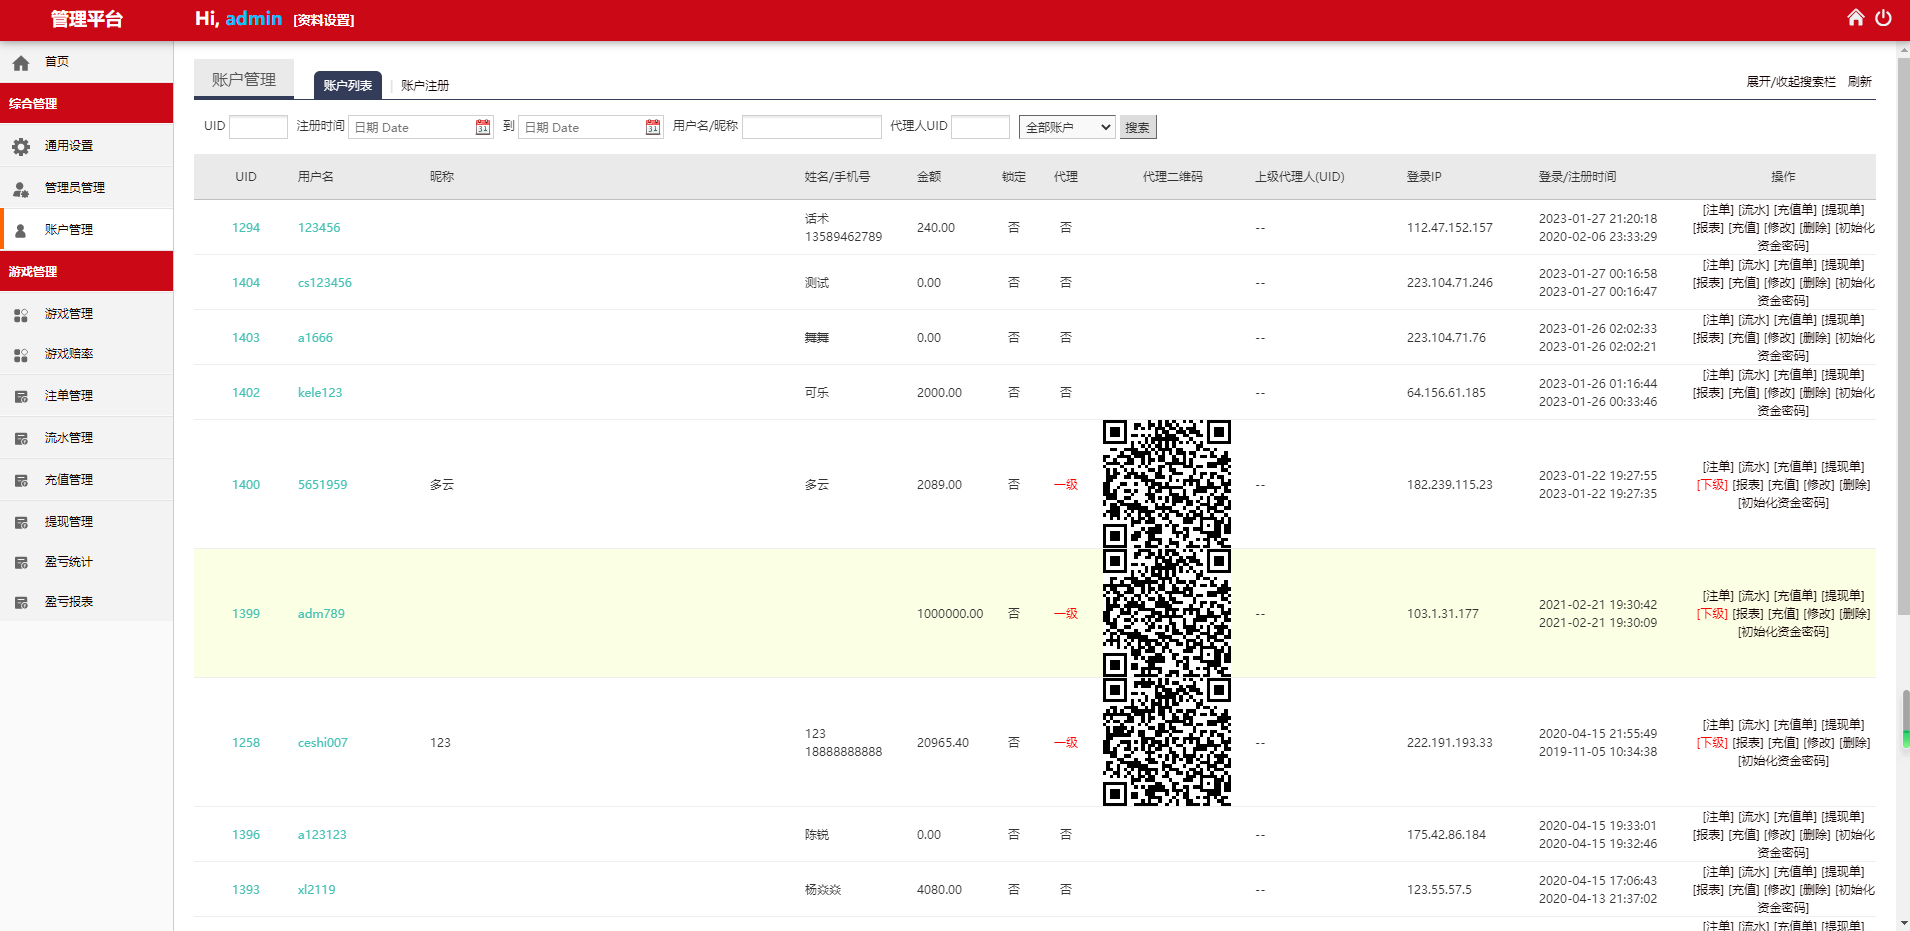Collapse the 综合管理 sidebar section

(x=86, y=104)
